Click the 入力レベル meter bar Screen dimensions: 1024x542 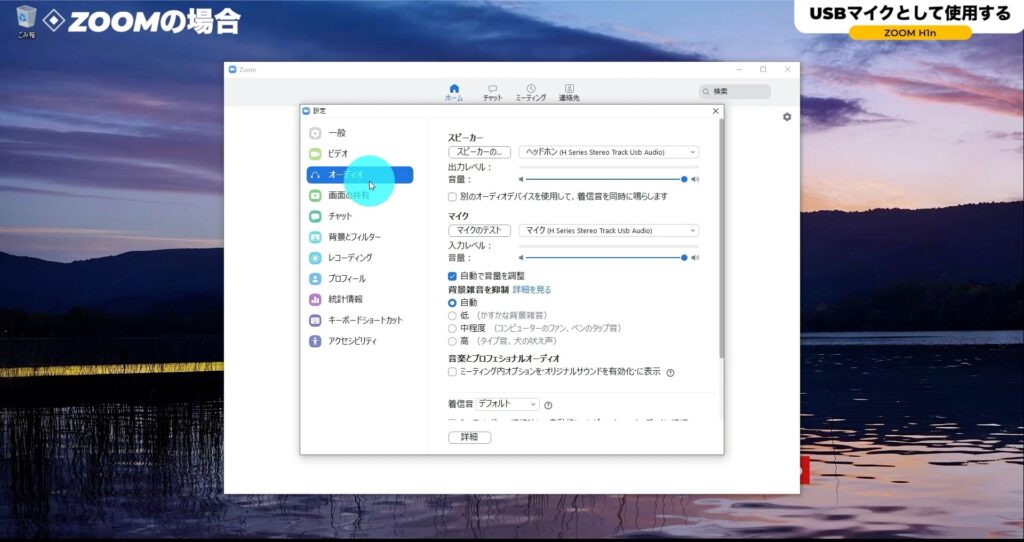pos(609,246)
